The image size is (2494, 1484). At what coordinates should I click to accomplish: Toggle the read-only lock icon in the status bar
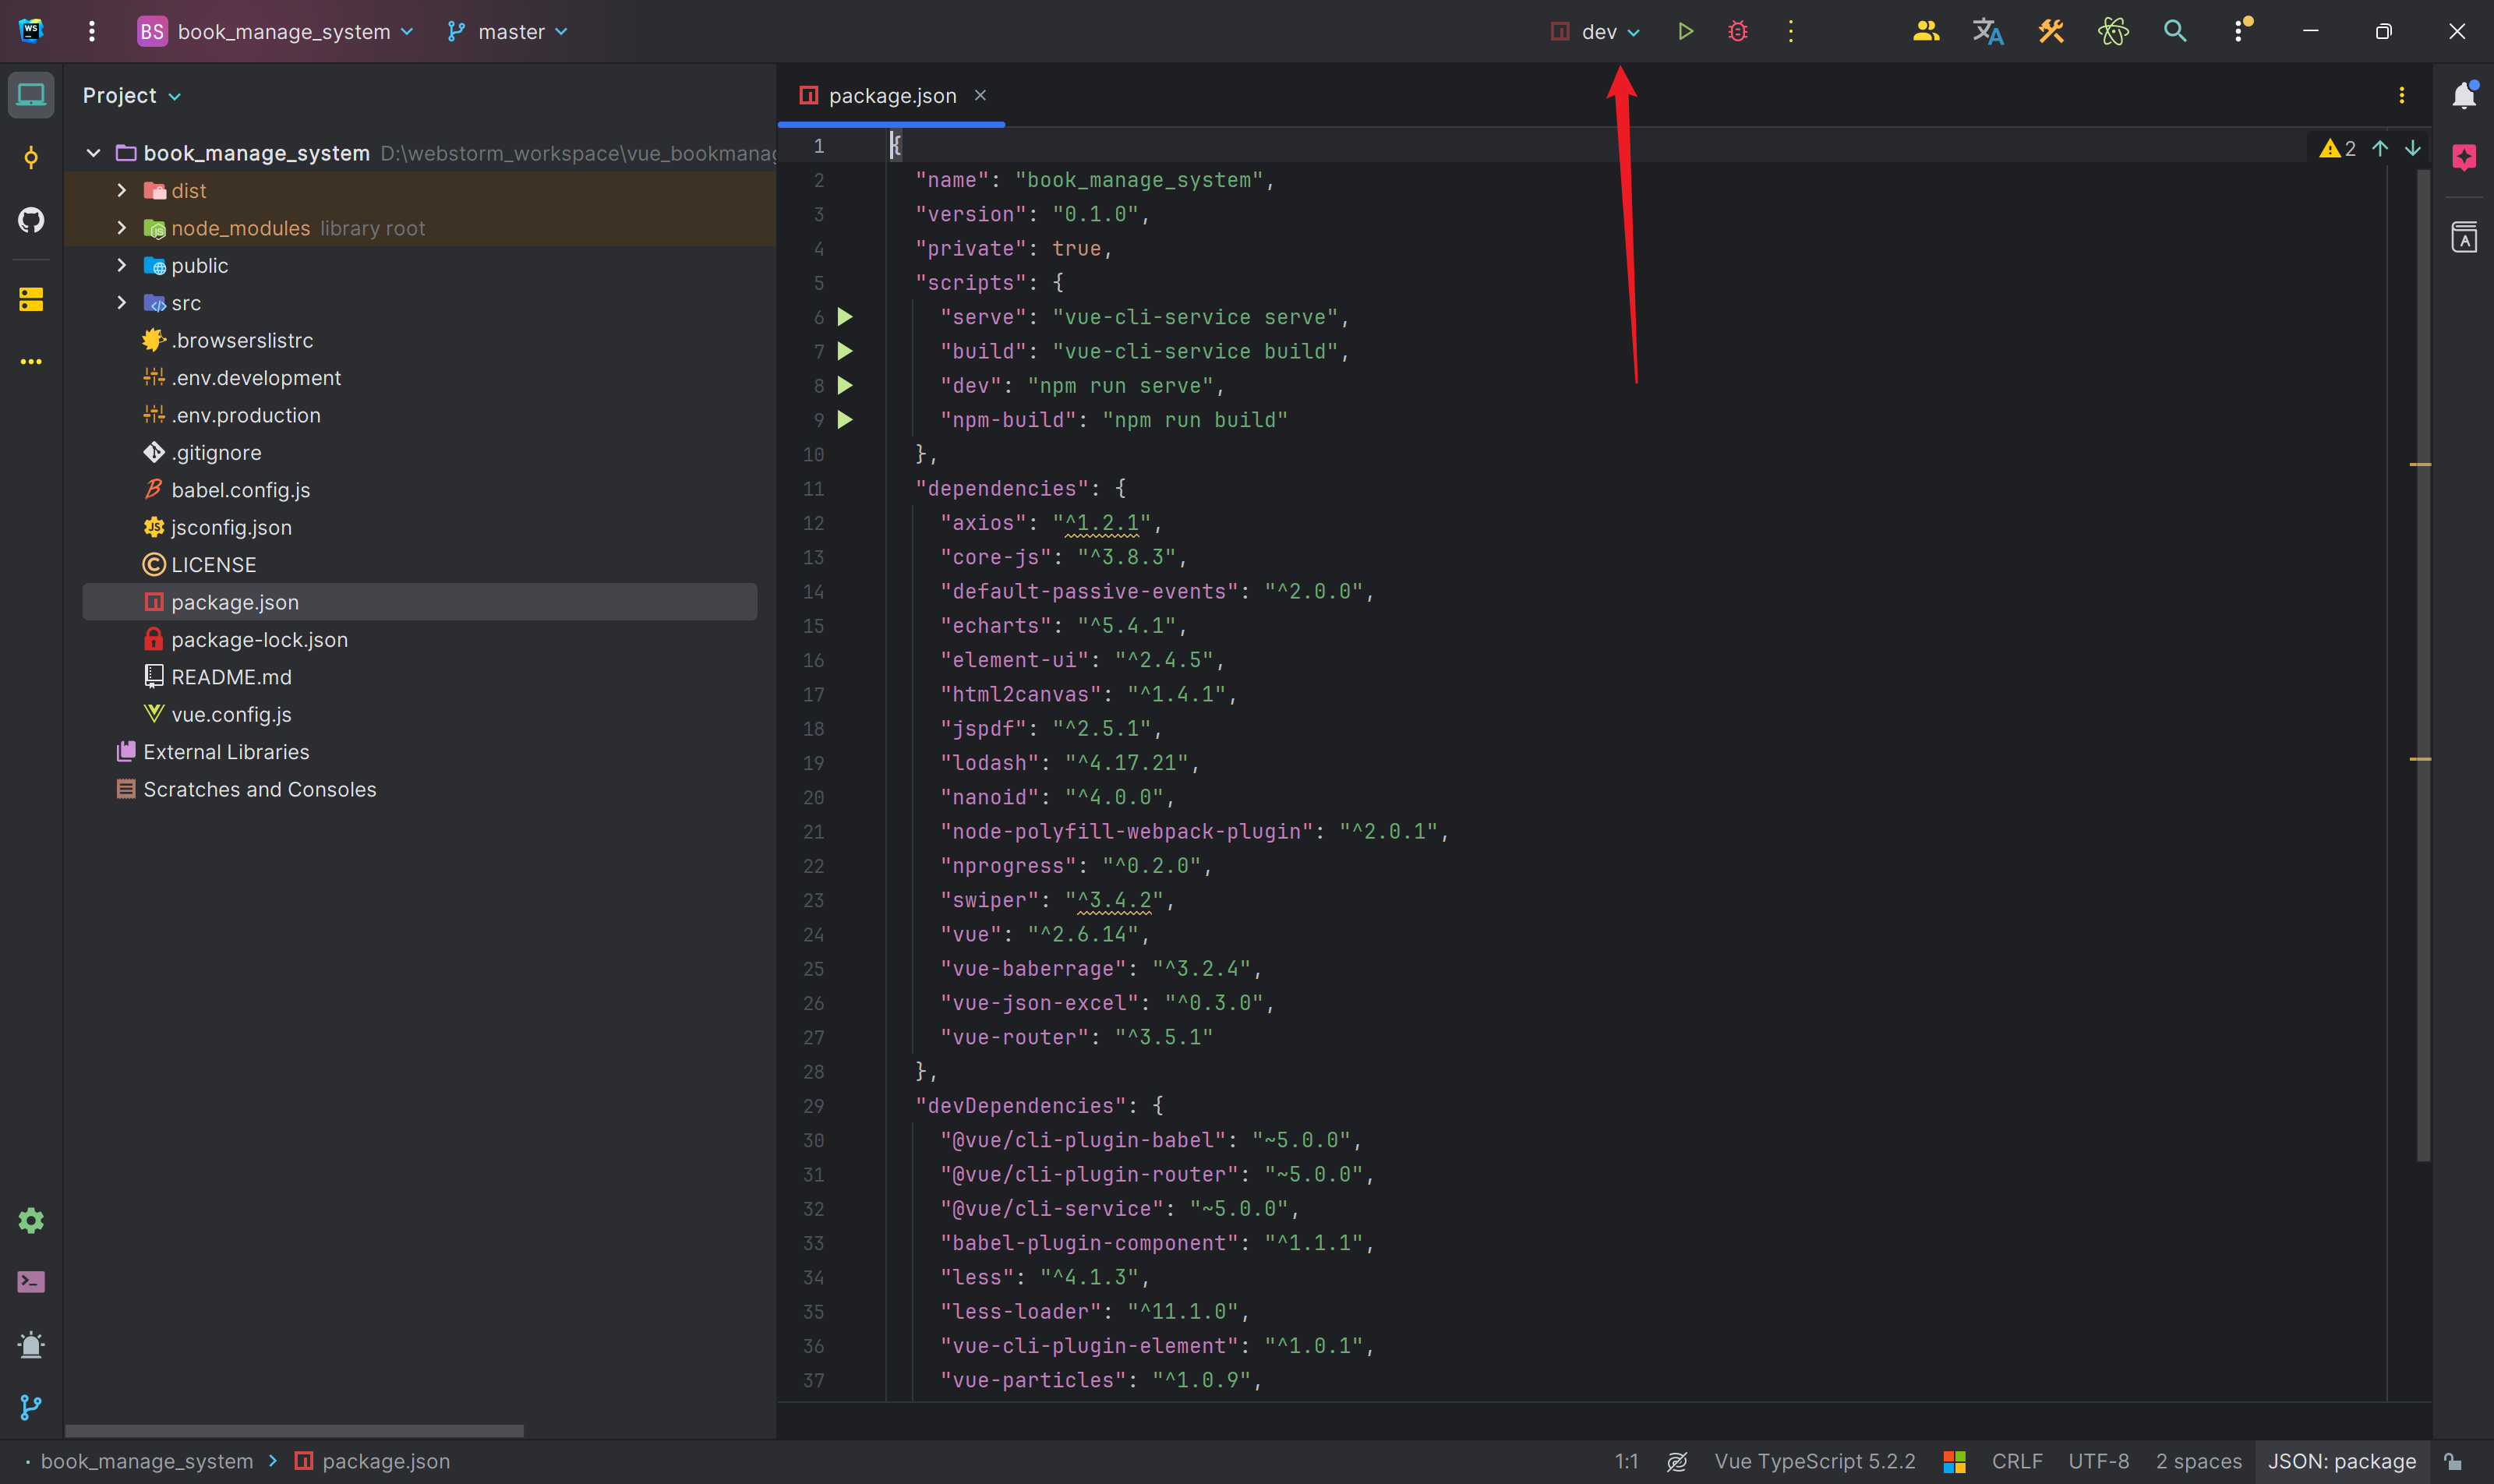pos(2453,1461)
